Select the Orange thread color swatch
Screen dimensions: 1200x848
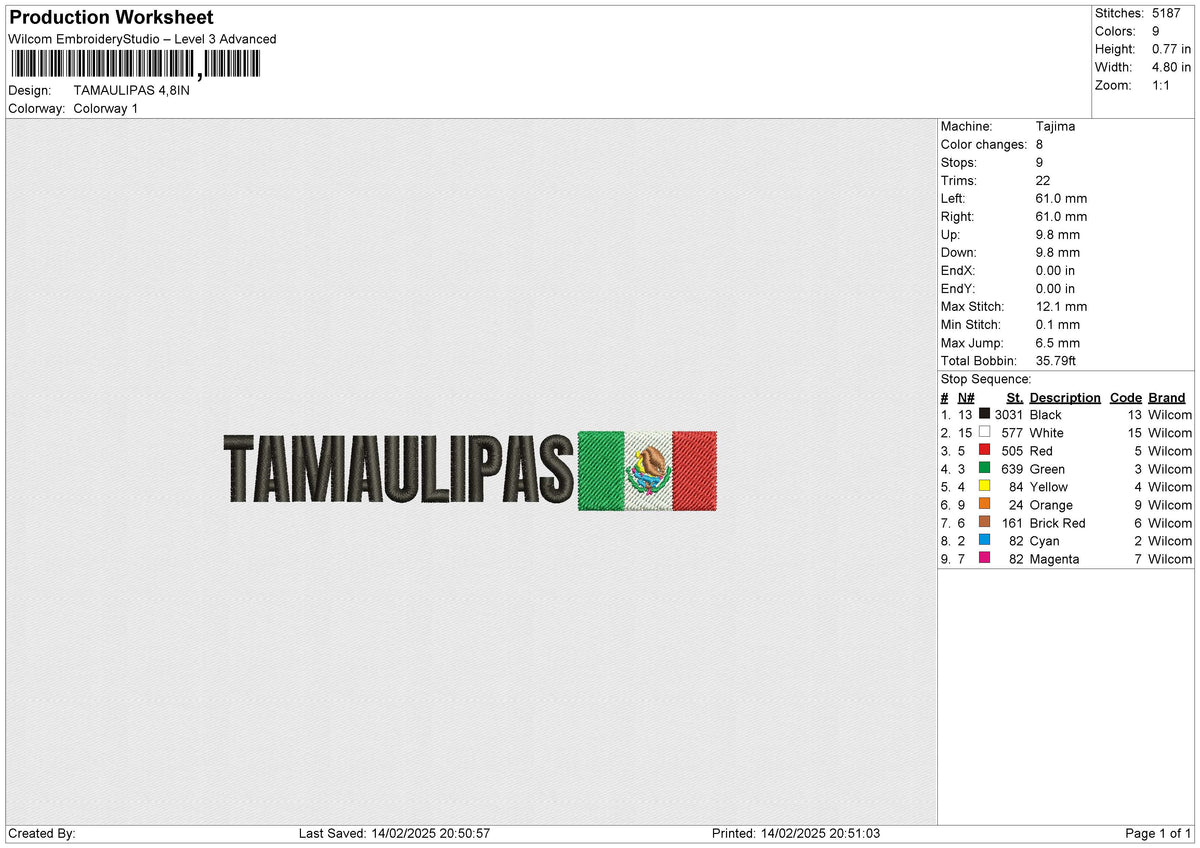coord(985,504)
